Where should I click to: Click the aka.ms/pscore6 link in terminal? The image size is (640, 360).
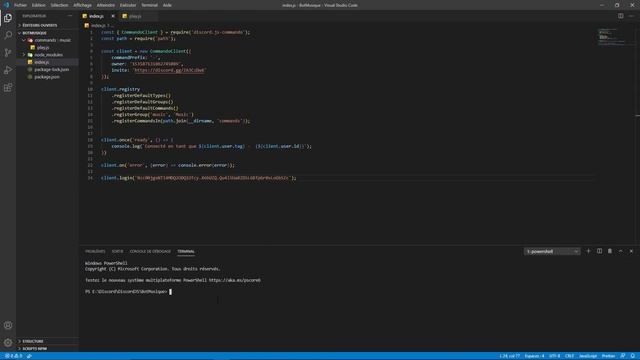point(235,280)
